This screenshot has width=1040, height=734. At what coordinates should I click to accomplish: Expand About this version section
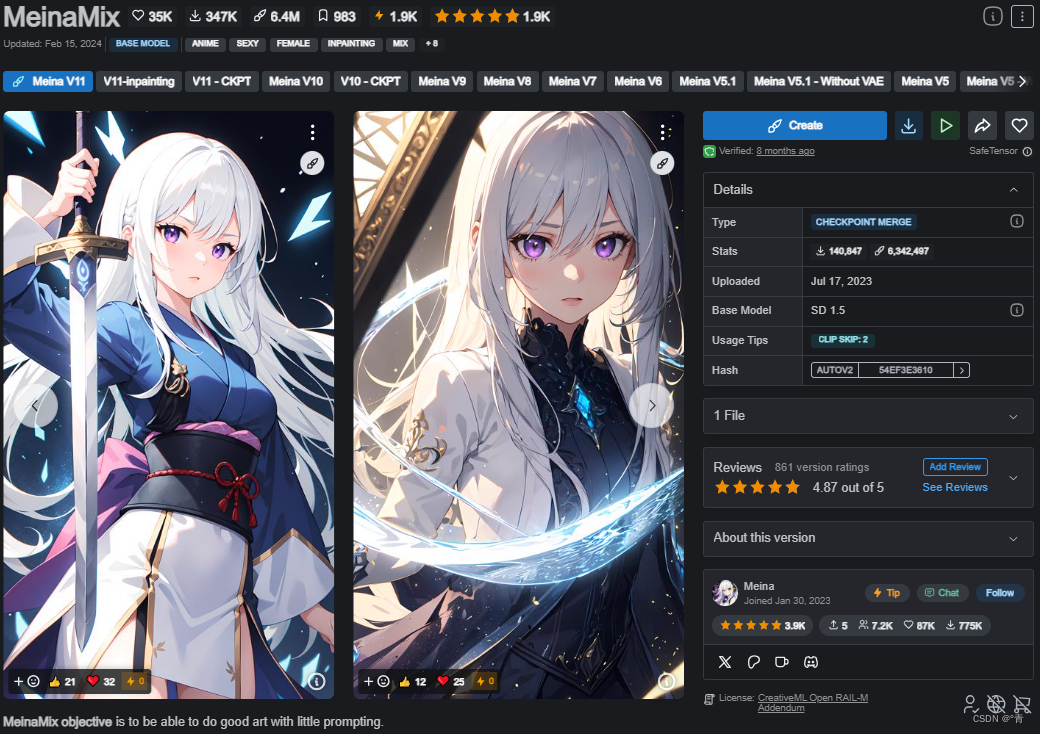1013,538
